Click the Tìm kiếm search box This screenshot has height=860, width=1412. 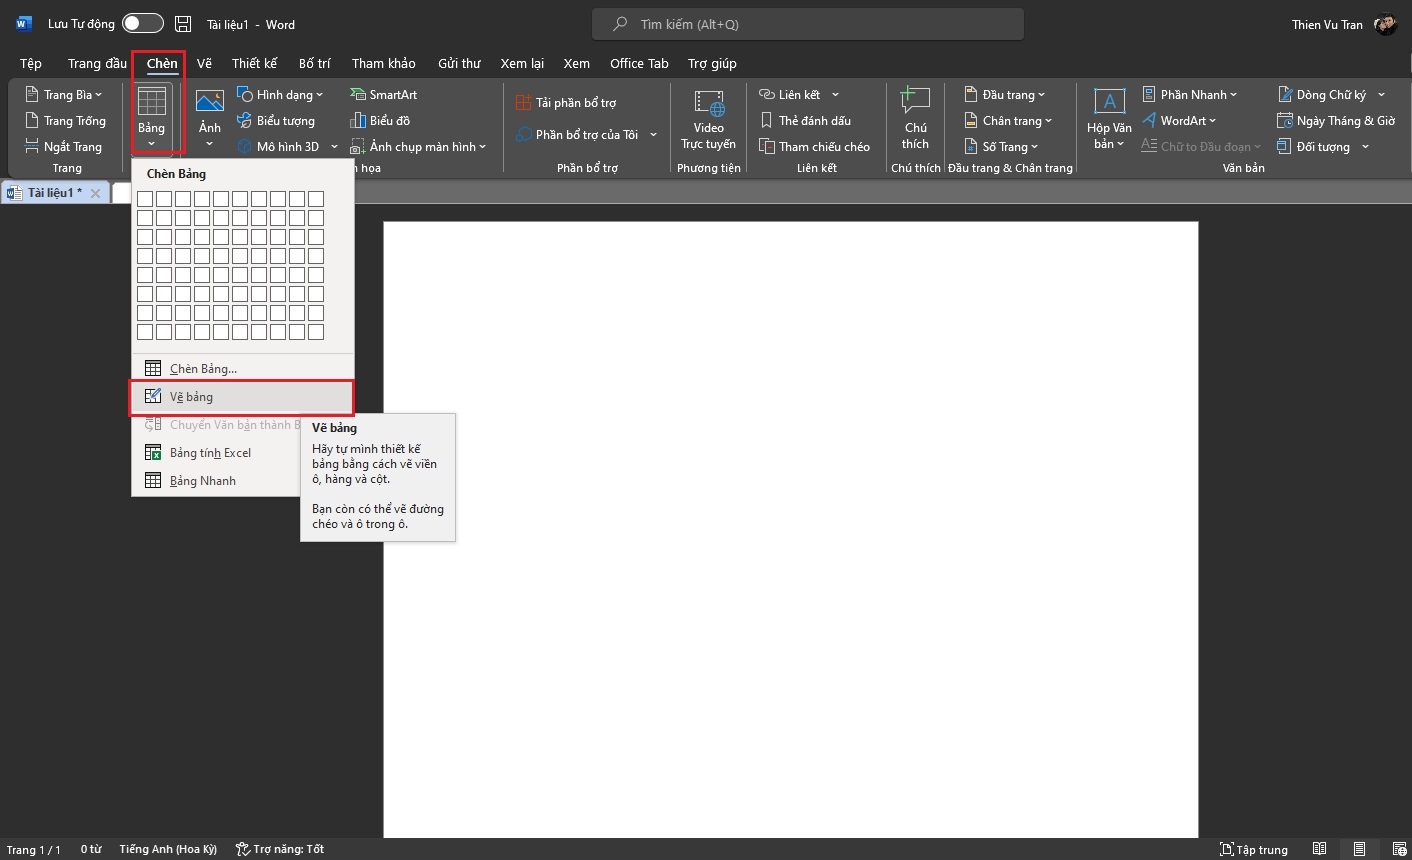(808, 24)
